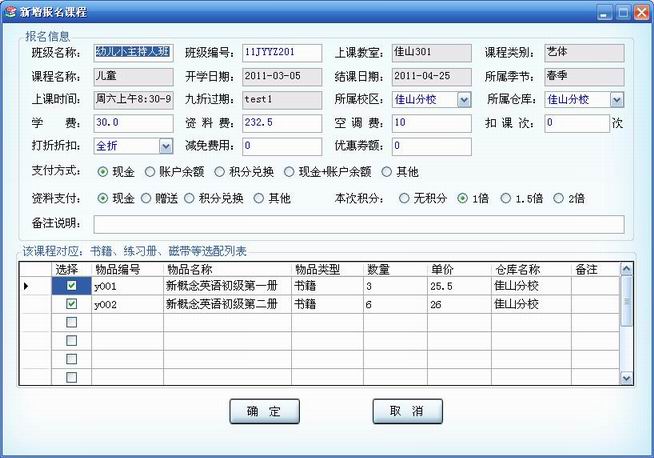Click the quantity cell 6 in y002 row
The width and height of the screenshot is (654, 458).
[395, 304]
